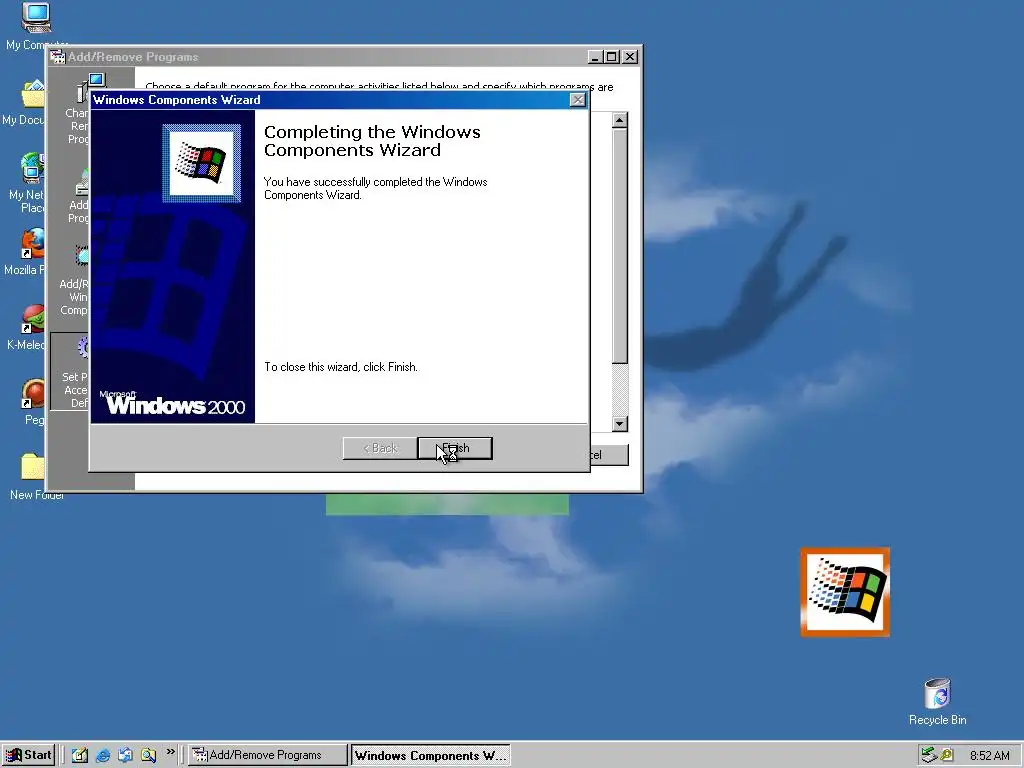Launch Outlook Express from quick launch

(x=125, y=755)
